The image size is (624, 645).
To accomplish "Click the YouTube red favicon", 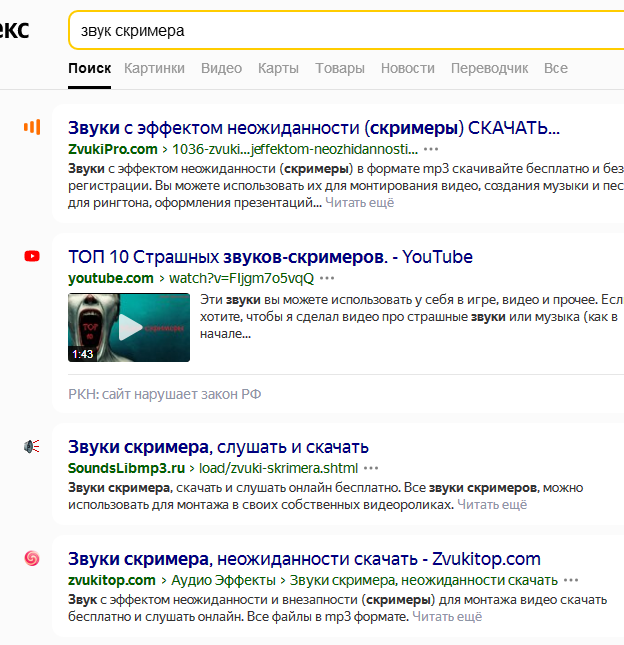I will (x=32, y=256).
